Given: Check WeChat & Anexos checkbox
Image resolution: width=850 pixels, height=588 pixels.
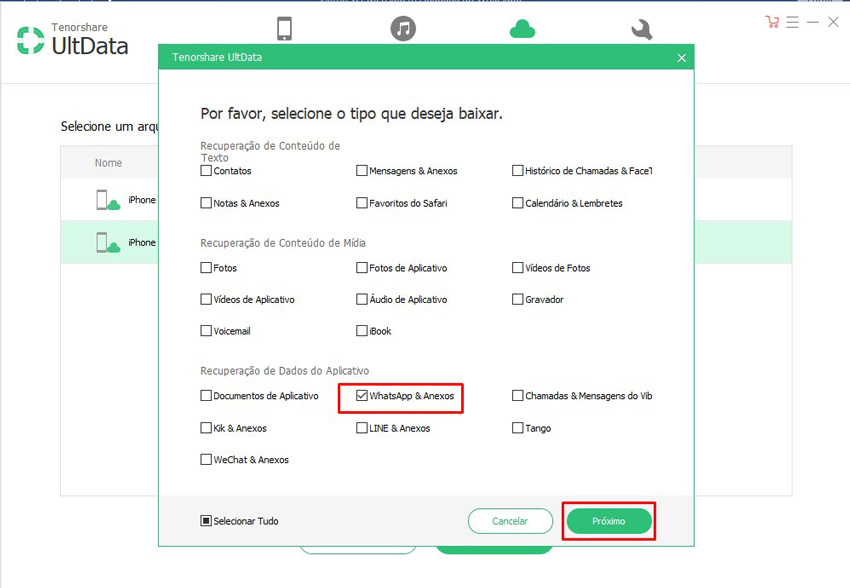Looking at the screenshot, I should 206,460.
